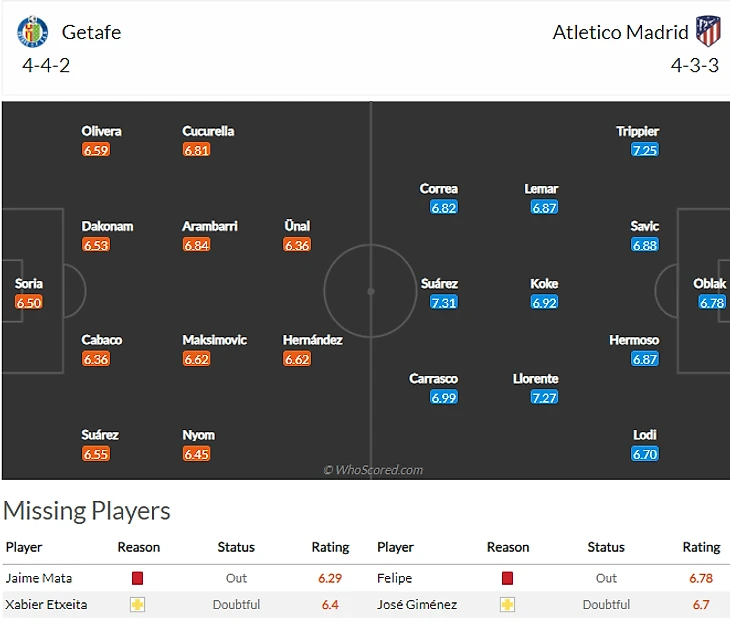This screenshot has height=627, width=730.
Task: Click Suárez's 7.31 rating badge
Action: click(444, 302)
